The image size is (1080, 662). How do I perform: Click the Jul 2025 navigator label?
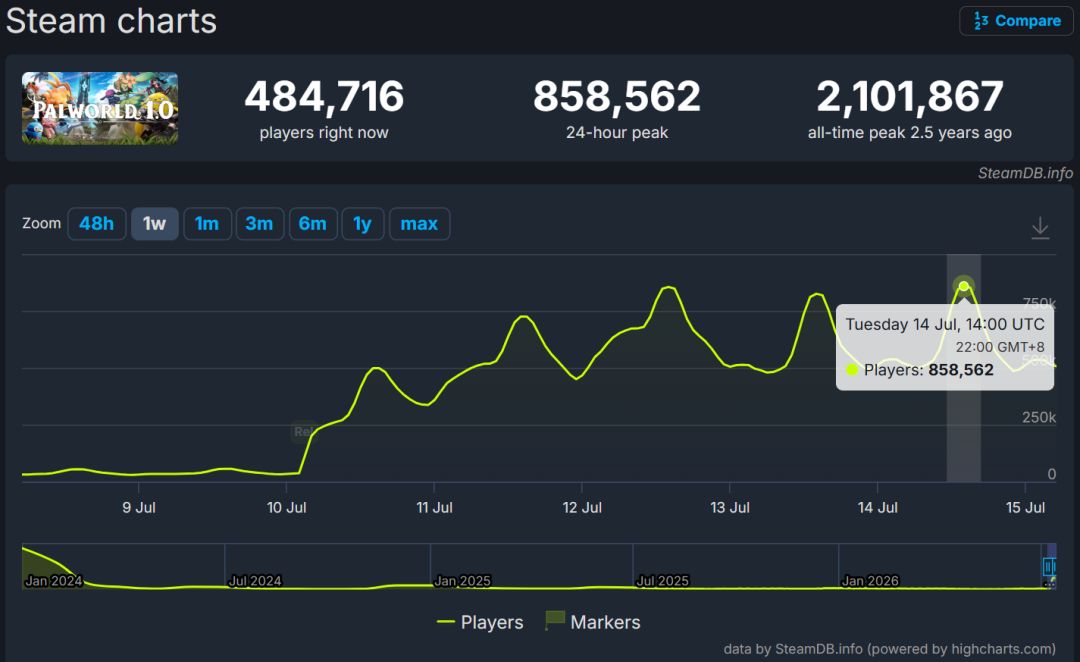(663, 581)
